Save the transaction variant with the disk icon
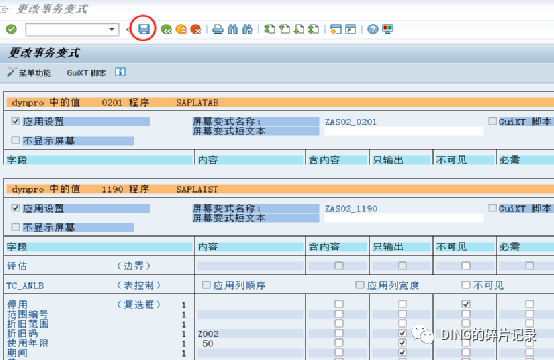This screenshot has width=554, height=360. 143,29
